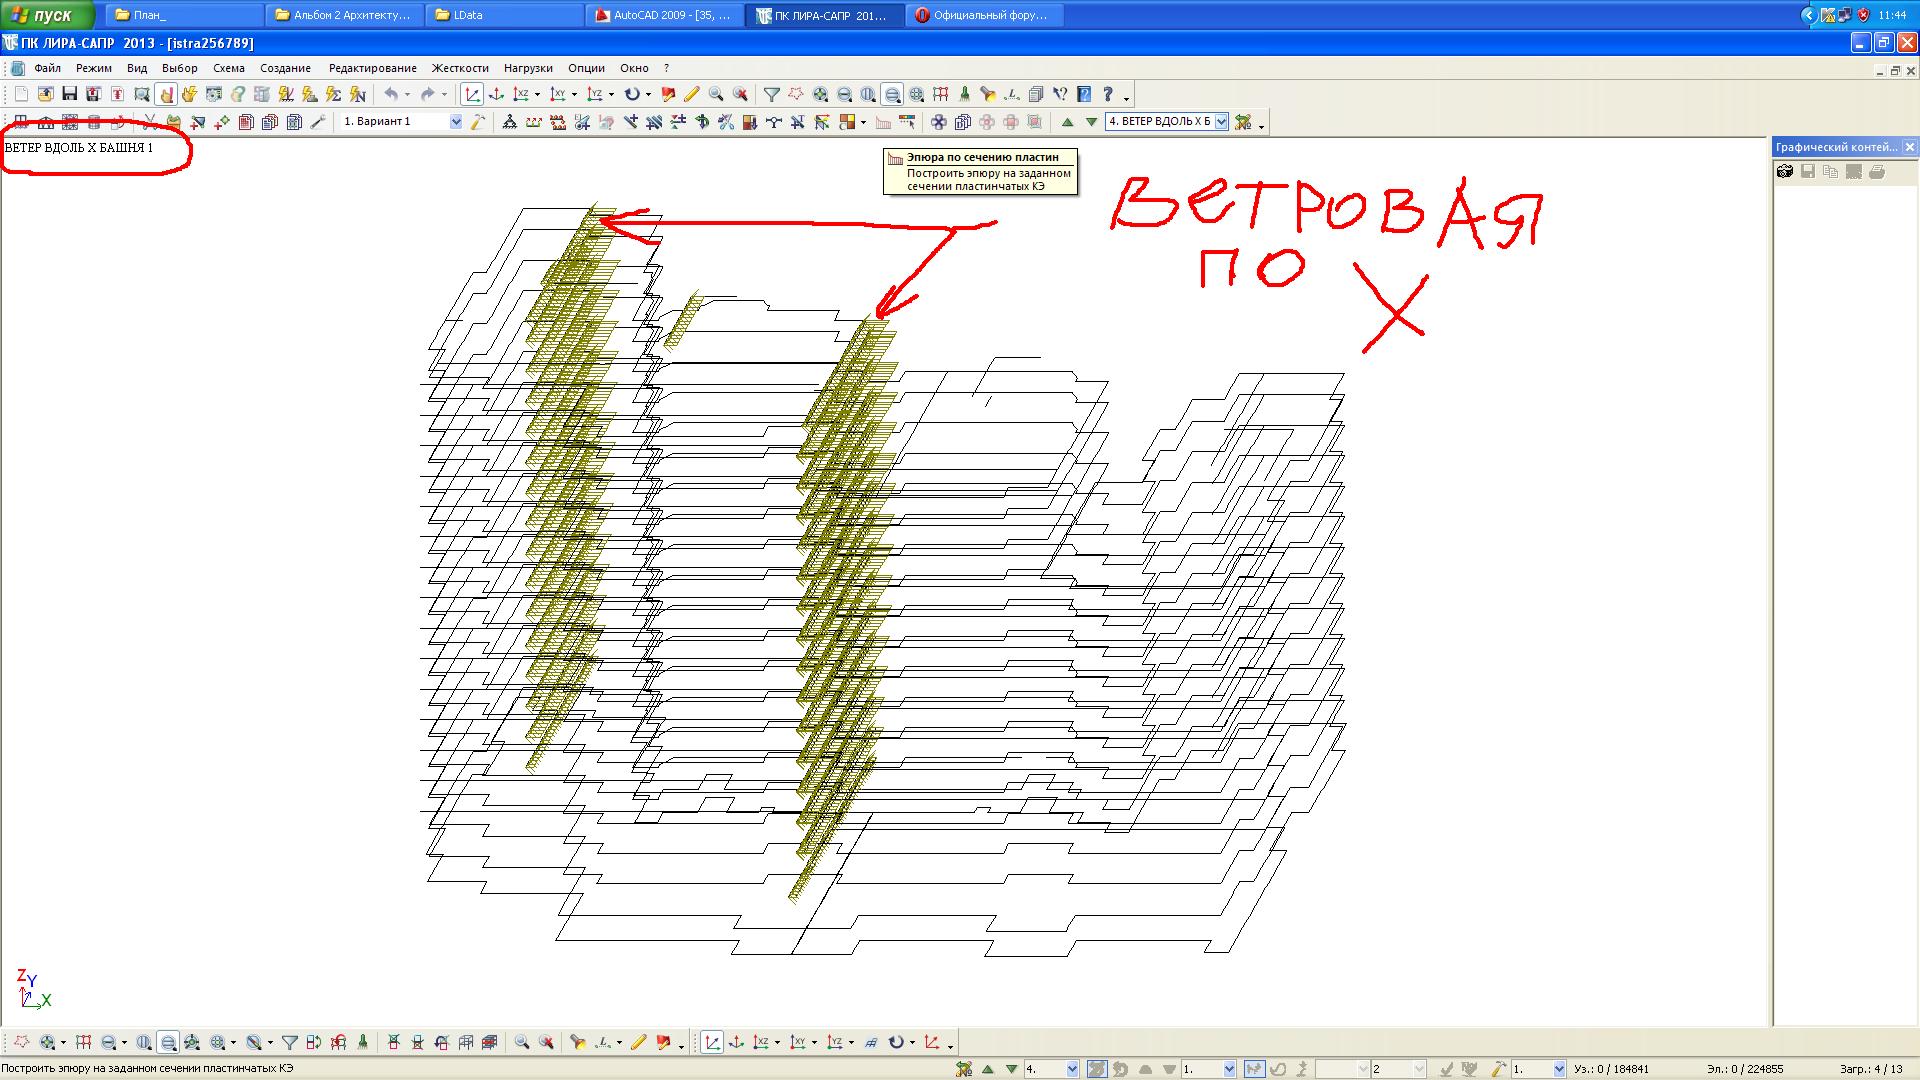This screenshot has width=1920, height=1080.
Task: Open the Нагрузки menu
Action: (x=528, y=68)
